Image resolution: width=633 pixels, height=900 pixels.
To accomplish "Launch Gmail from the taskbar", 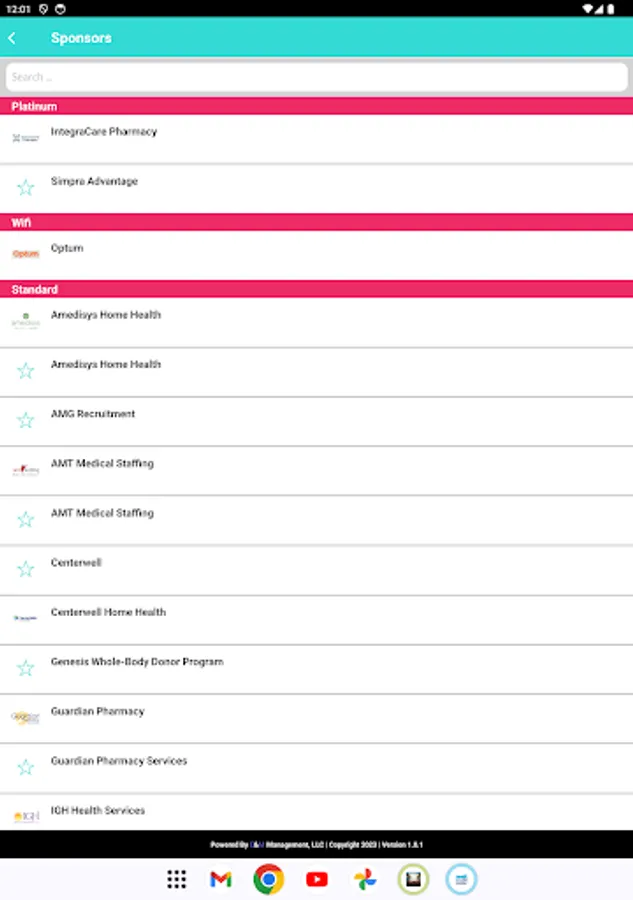I will point(221,879).
